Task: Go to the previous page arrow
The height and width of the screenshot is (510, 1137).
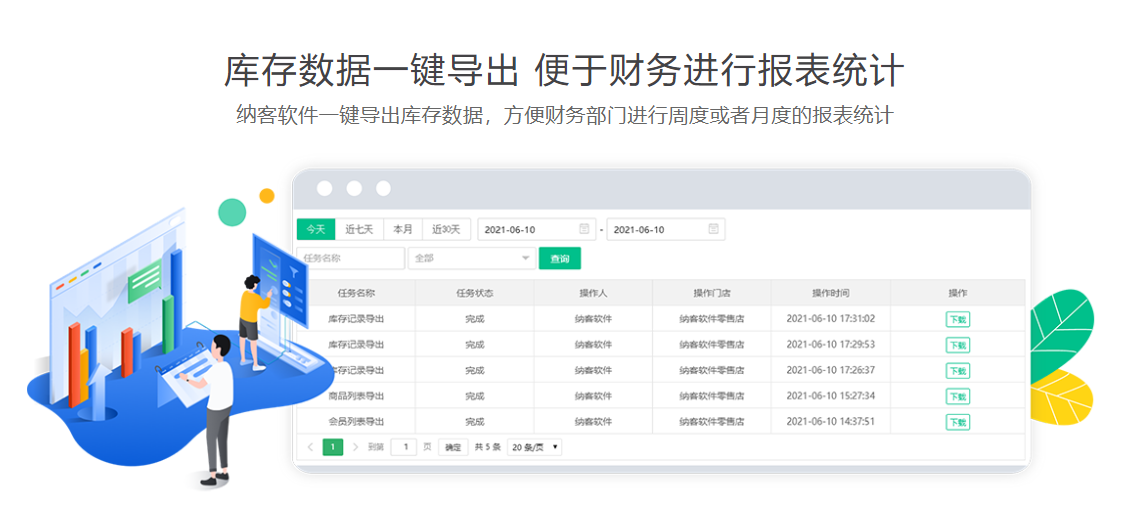Action: [x=310, y=447]
